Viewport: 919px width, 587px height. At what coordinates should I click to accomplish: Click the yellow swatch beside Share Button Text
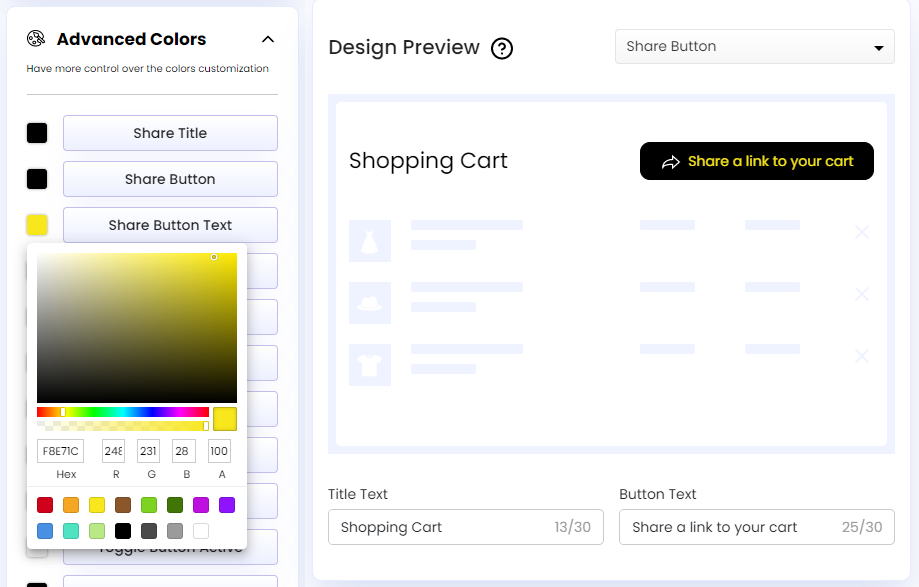(x=37, y=225)
